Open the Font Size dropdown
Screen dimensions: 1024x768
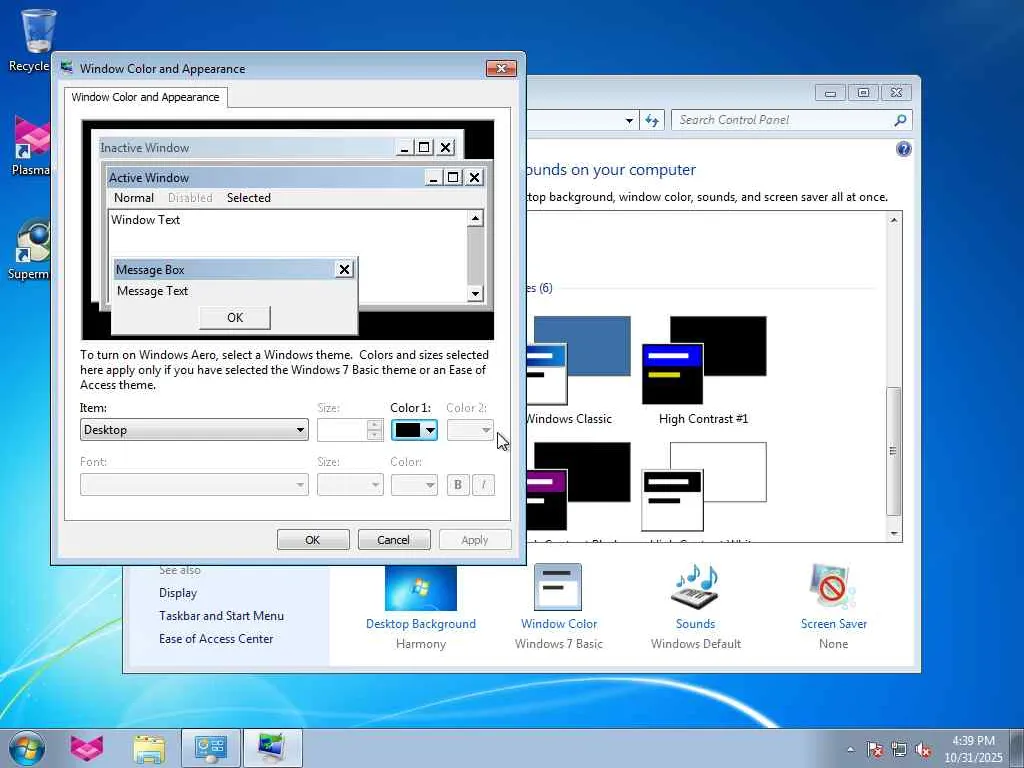coord(350,485)
